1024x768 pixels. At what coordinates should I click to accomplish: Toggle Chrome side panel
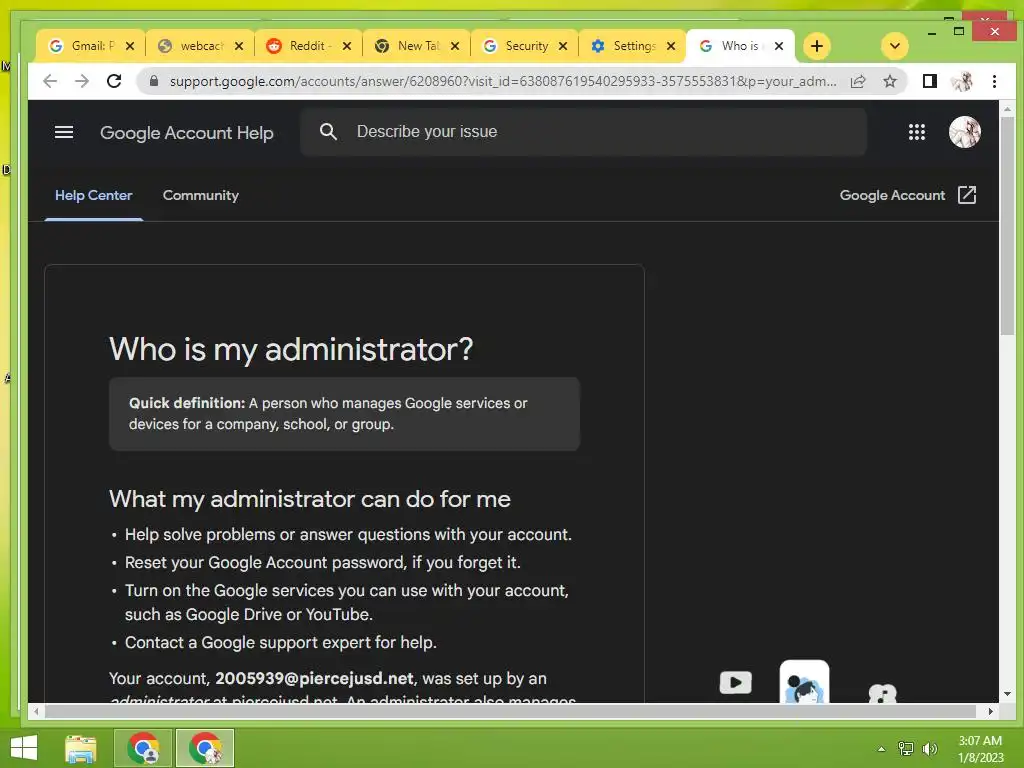(x=929, y=81)
